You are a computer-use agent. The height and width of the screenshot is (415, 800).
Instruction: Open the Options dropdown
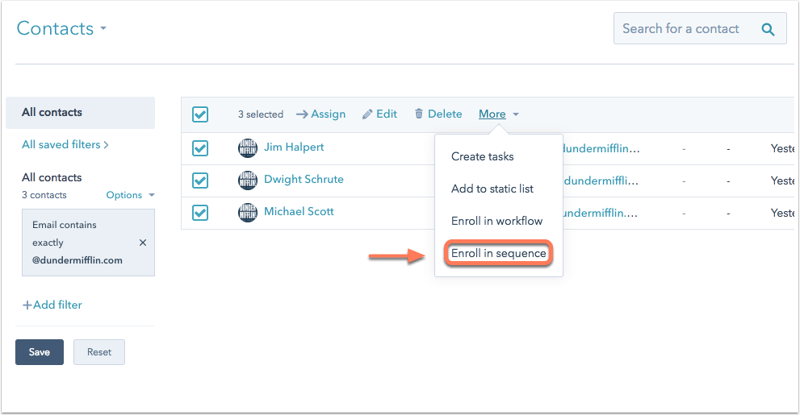[x=130, y=195]
